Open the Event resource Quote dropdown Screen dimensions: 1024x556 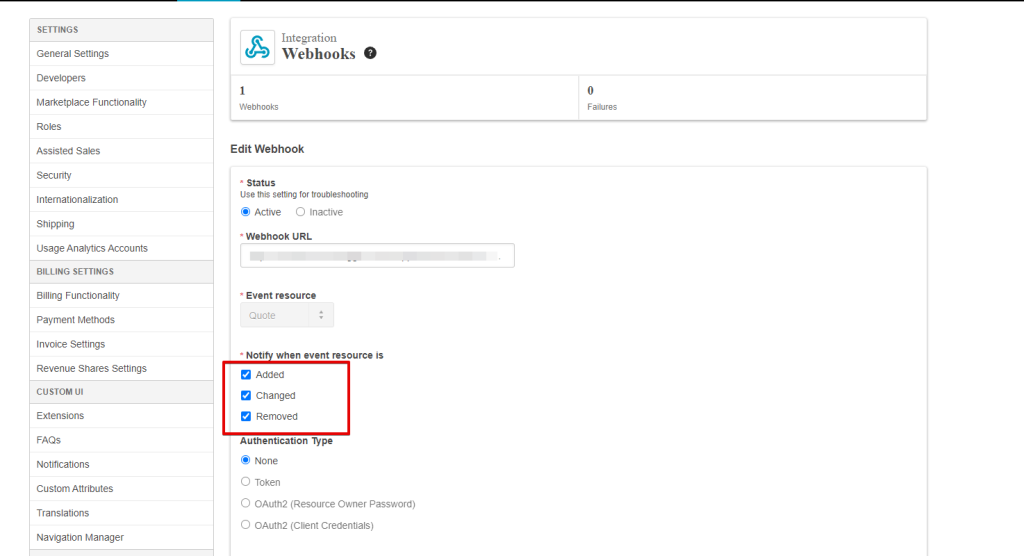pyautogui.click(x=287, y=315)
